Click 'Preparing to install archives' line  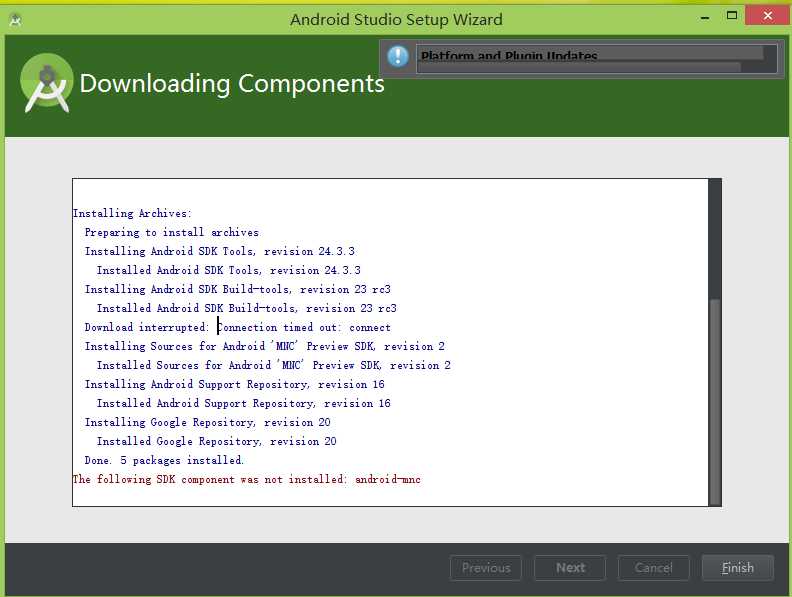pyautogui.click(x=172, y=232)
